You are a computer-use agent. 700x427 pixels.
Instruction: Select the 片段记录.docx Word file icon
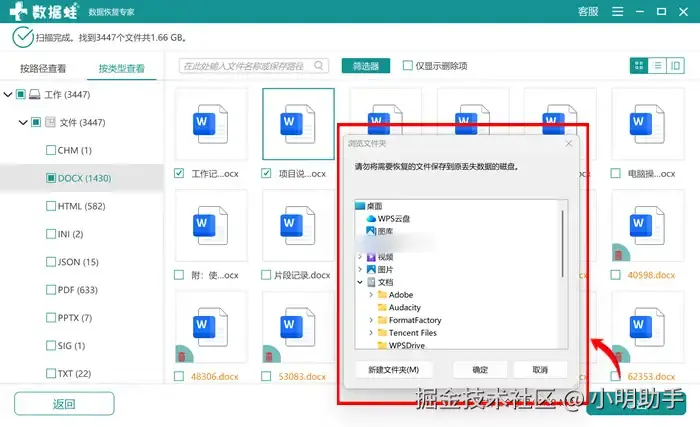pos(298,225)
